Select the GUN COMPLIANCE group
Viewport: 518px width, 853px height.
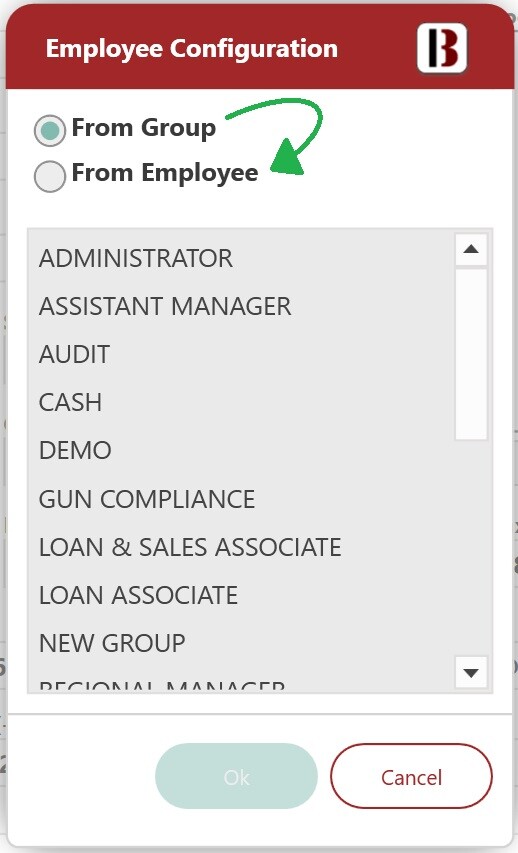(x=242, y=499)
